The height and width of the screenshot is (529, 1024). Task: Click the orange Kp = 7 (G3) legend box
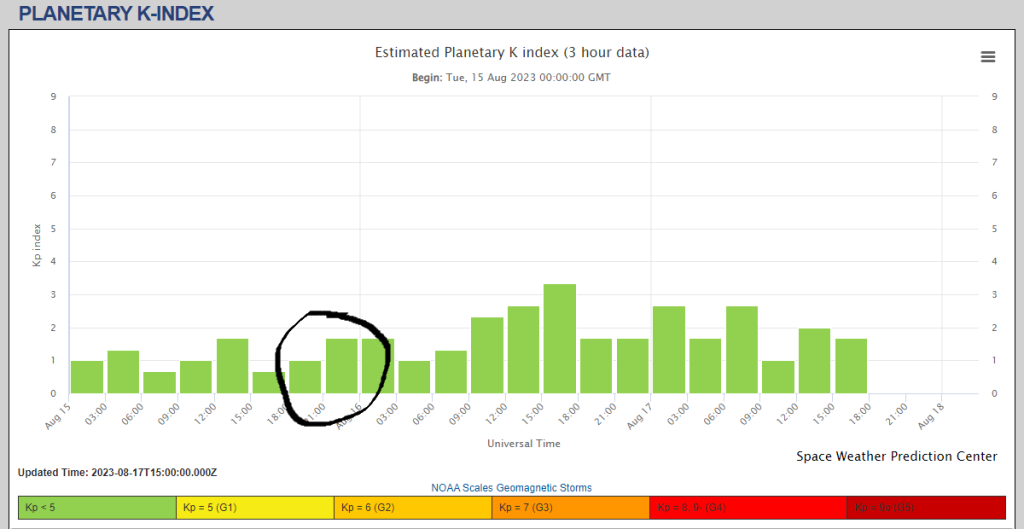click(x=570, y=507)
